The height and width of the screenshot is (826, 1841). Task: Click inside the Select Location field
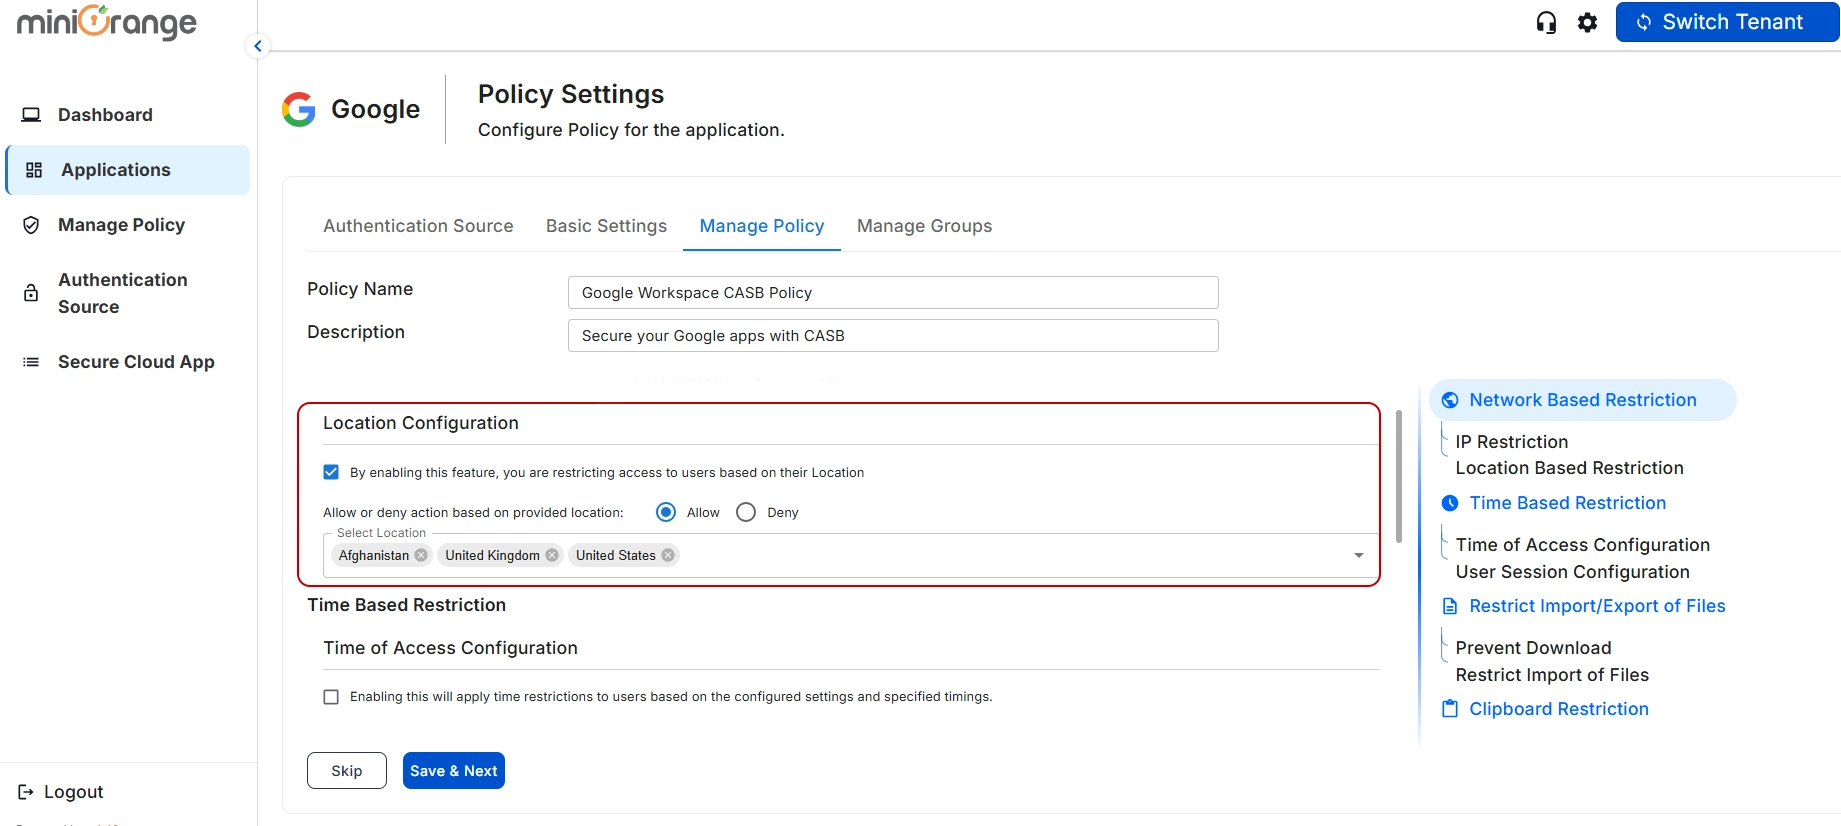coord(850,555)
